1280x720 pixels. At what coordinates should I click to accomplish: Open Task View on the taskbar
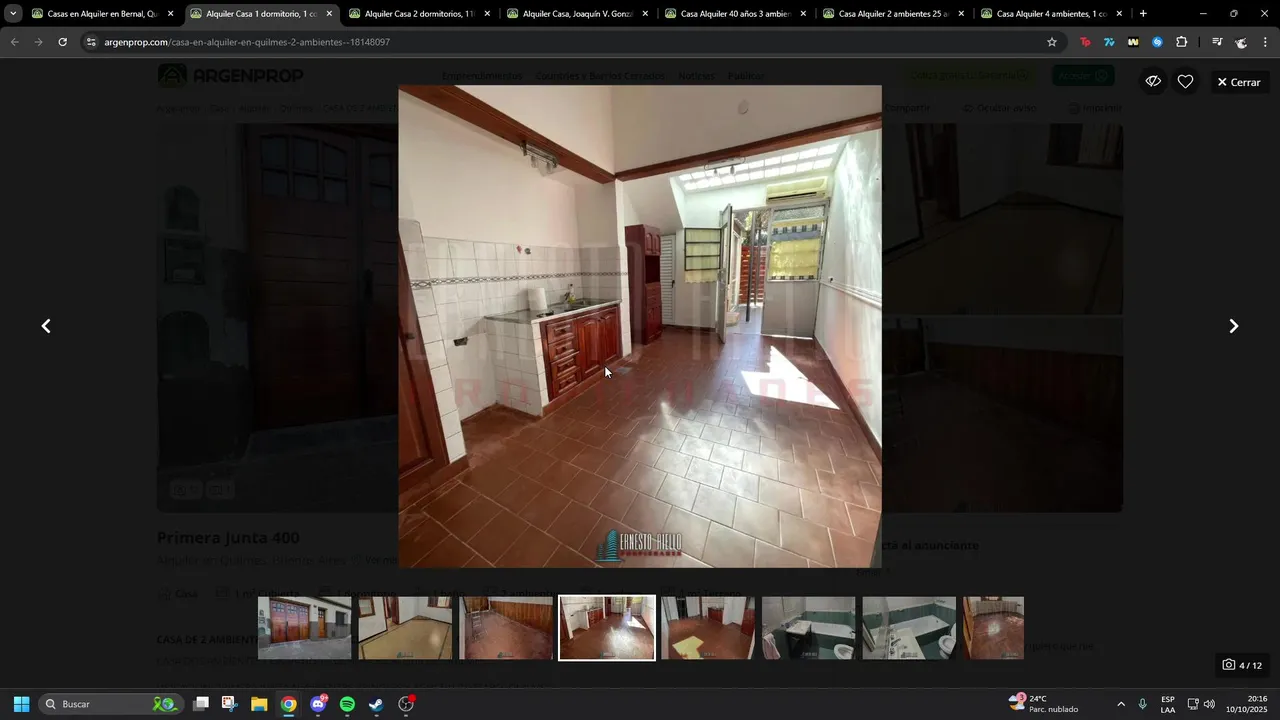pyautogui.click(x=201, y=704)
